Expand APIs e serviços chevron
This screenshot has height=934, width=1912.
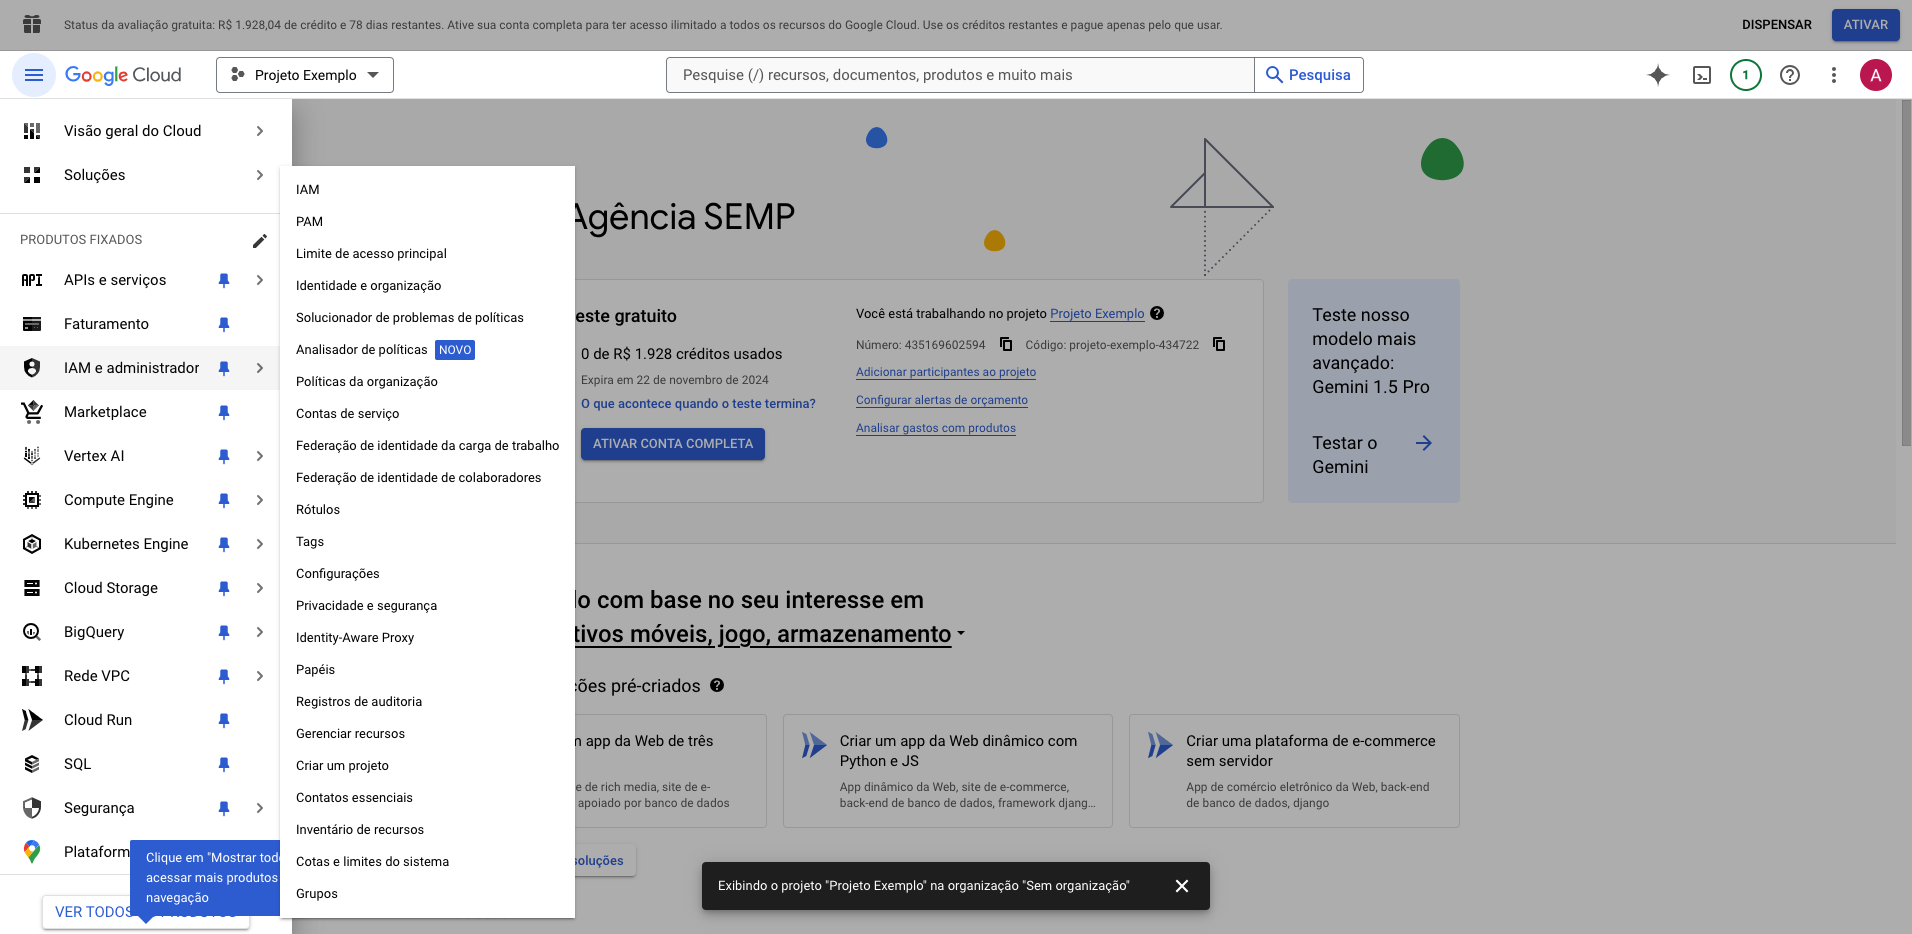pyautogui.click(x=260, y=280)
